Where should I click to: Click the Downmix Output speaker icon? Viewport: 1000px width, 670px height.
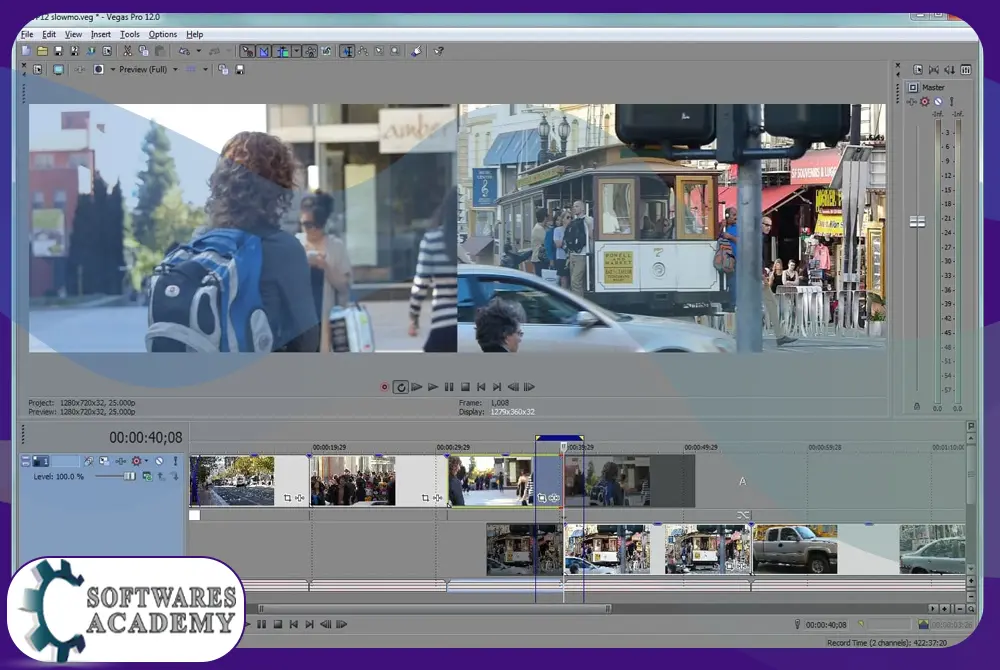tap(934, 69)
